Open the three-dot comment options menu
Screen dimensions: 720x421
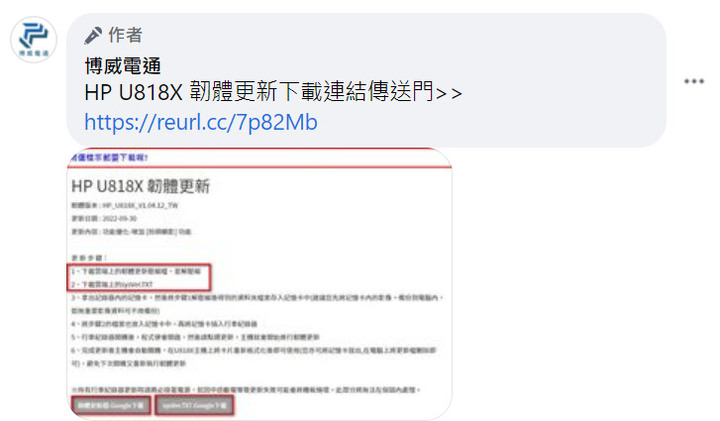(x=694, y=81)
